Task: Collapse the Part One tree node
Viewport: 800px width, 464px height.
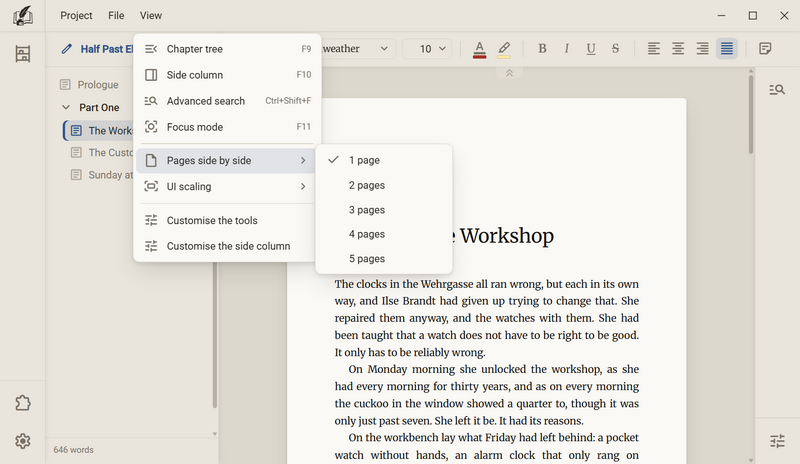Action: 66,108
